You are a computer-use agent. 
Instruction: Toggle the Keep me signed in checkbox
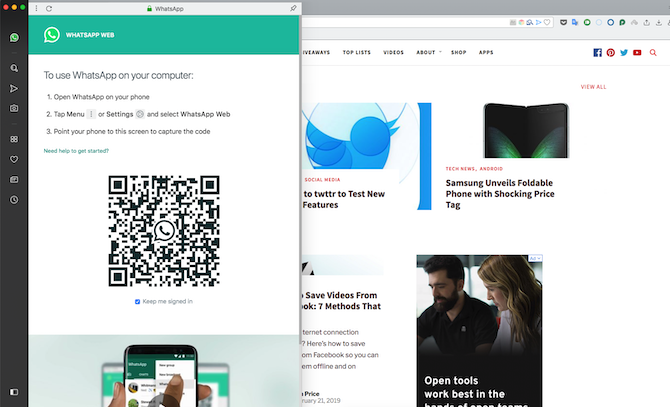[138, 302]
